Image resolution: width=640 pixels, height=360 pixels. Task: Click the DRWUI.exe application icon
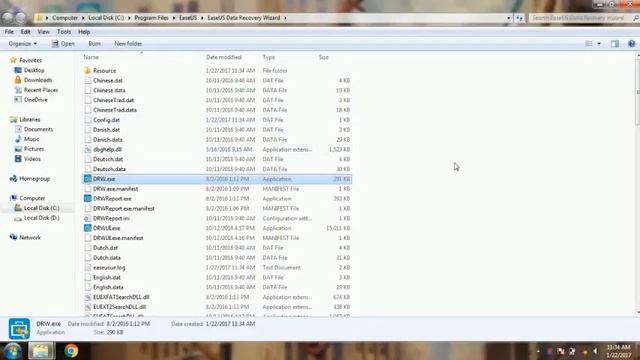87,228
